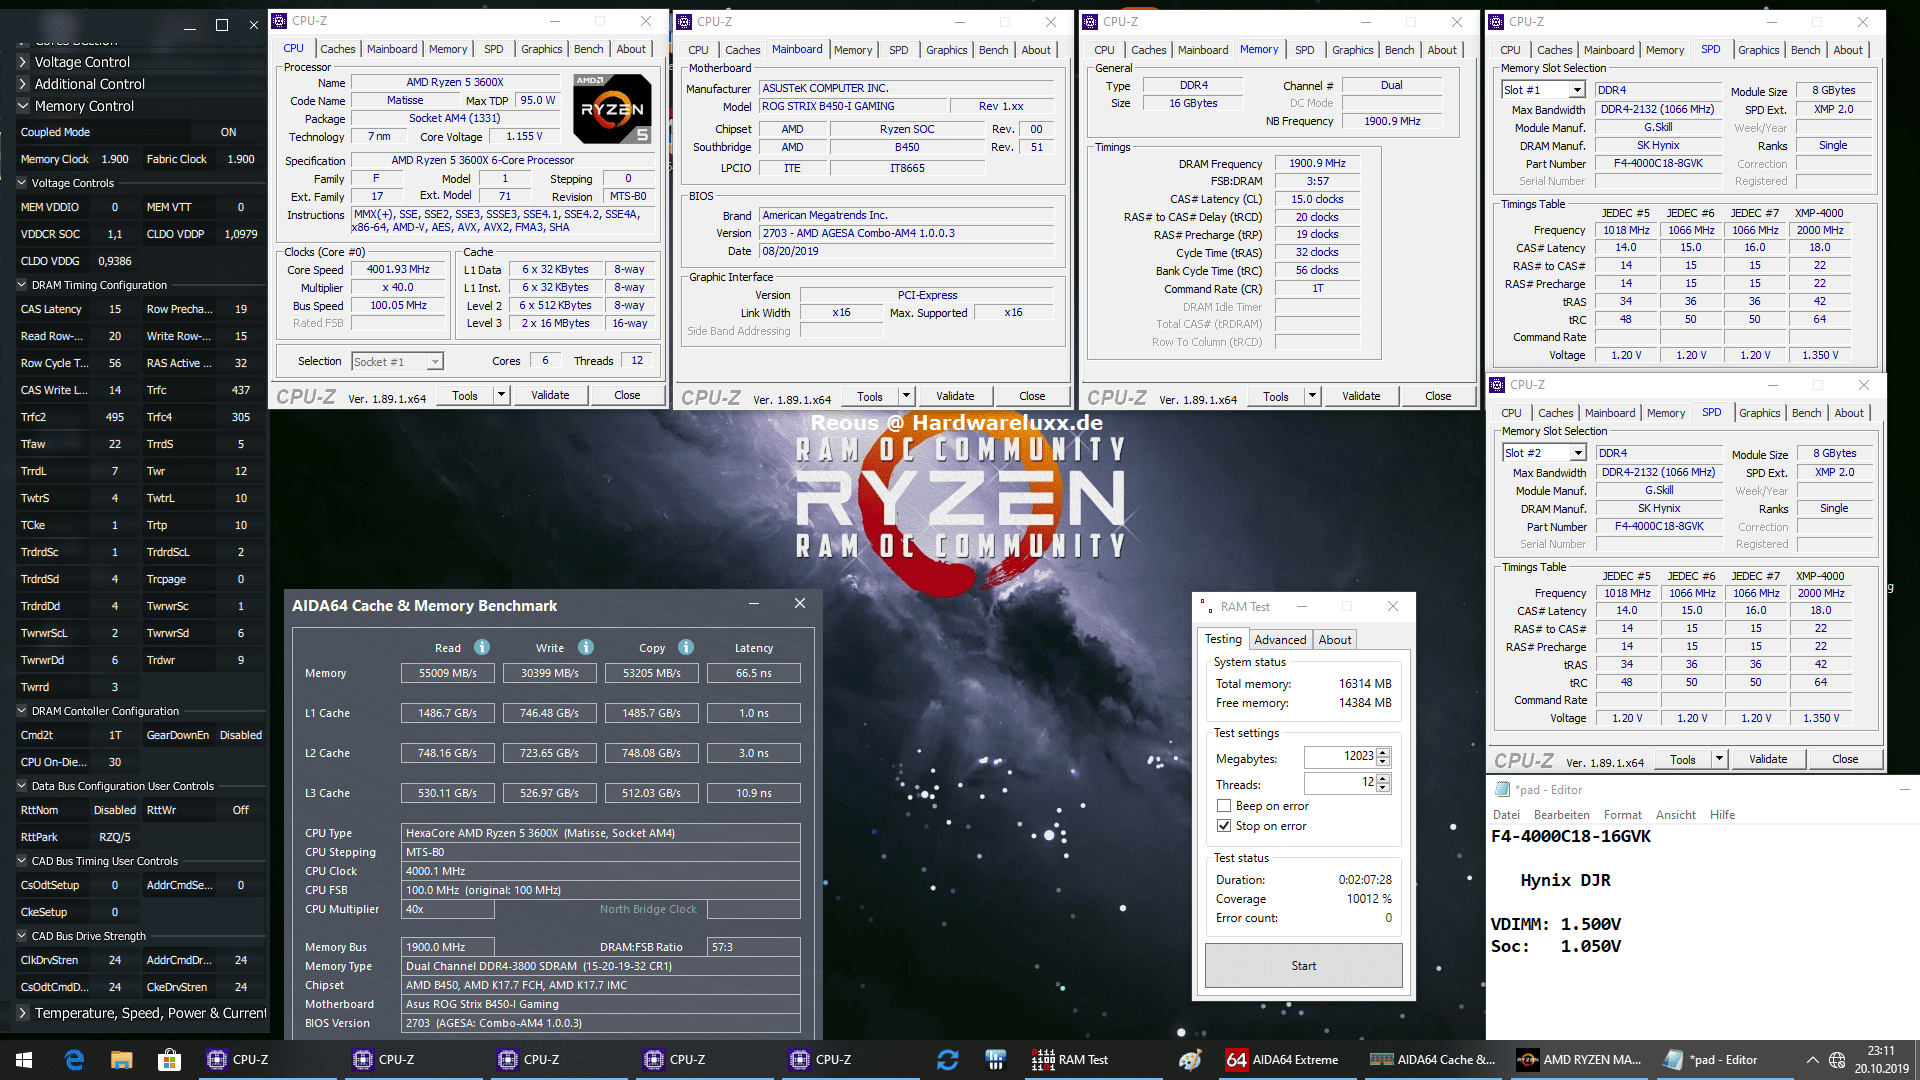
Task: Open the Caches tab in the CPU-Z CPU window
Action: coord(337,49)
